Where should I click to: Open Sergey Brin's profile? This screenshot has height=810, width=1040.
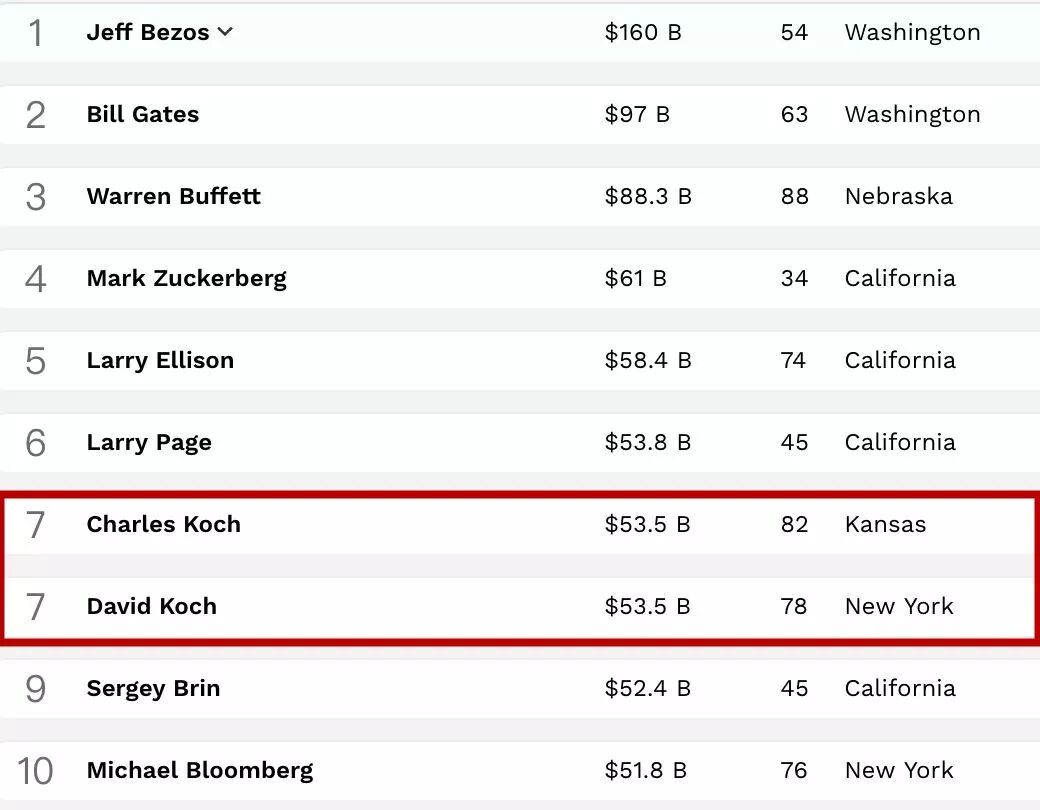coord(153,688)
